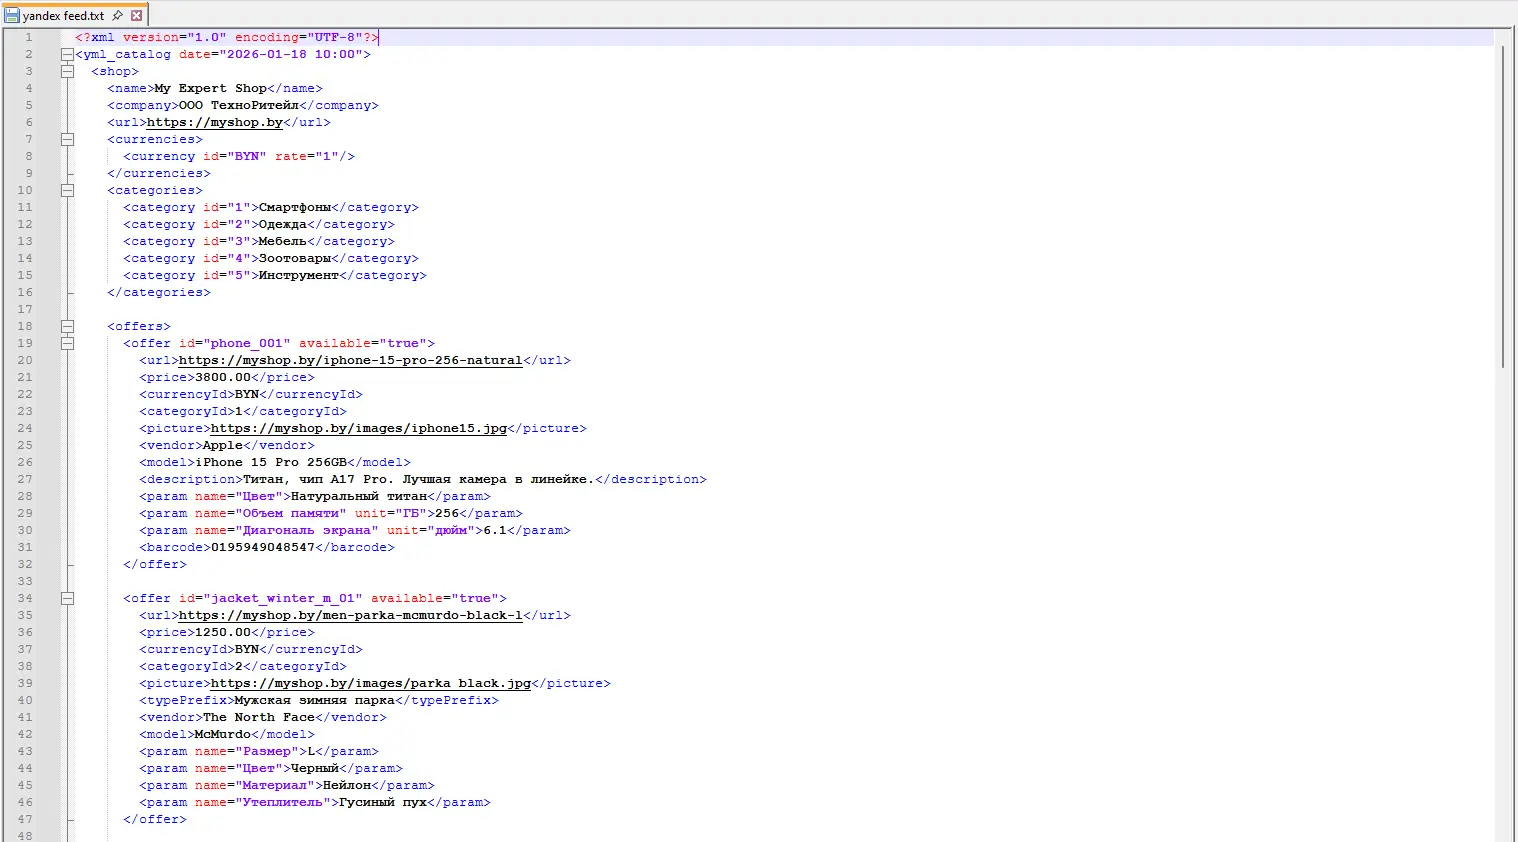Click line number 1 in the gutter
The height and width of the screenshot is (842, 1518).
[28, 38]
